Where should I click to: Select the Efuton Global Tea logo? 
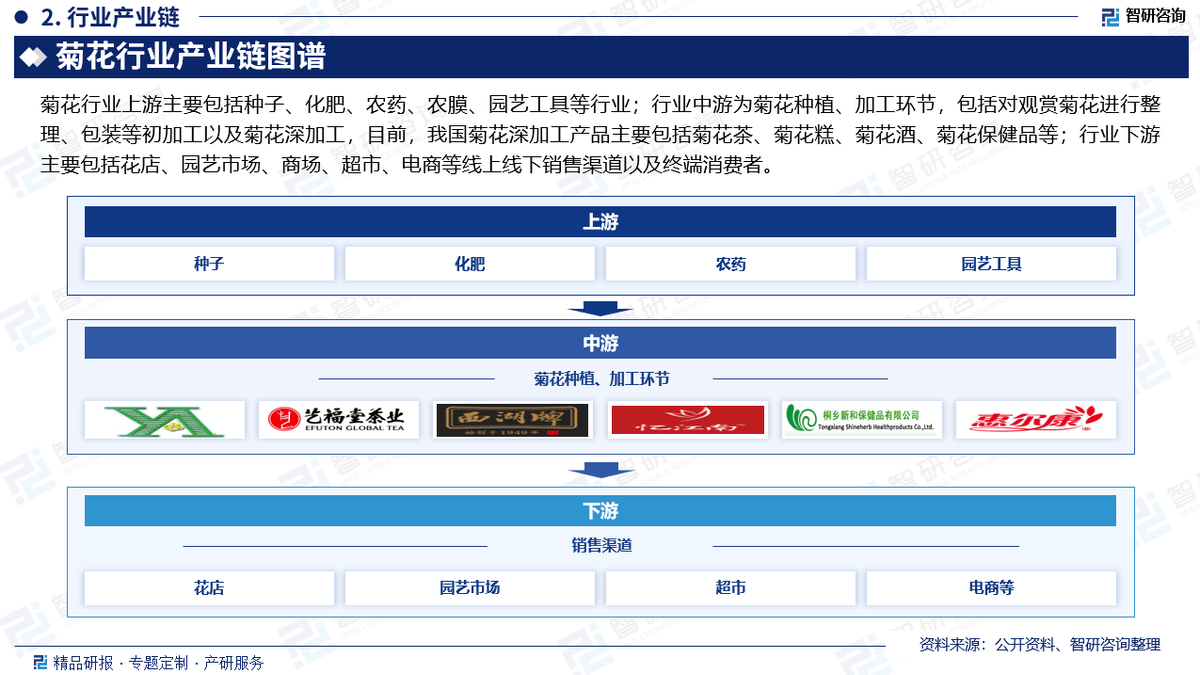(x=338, y=419)
